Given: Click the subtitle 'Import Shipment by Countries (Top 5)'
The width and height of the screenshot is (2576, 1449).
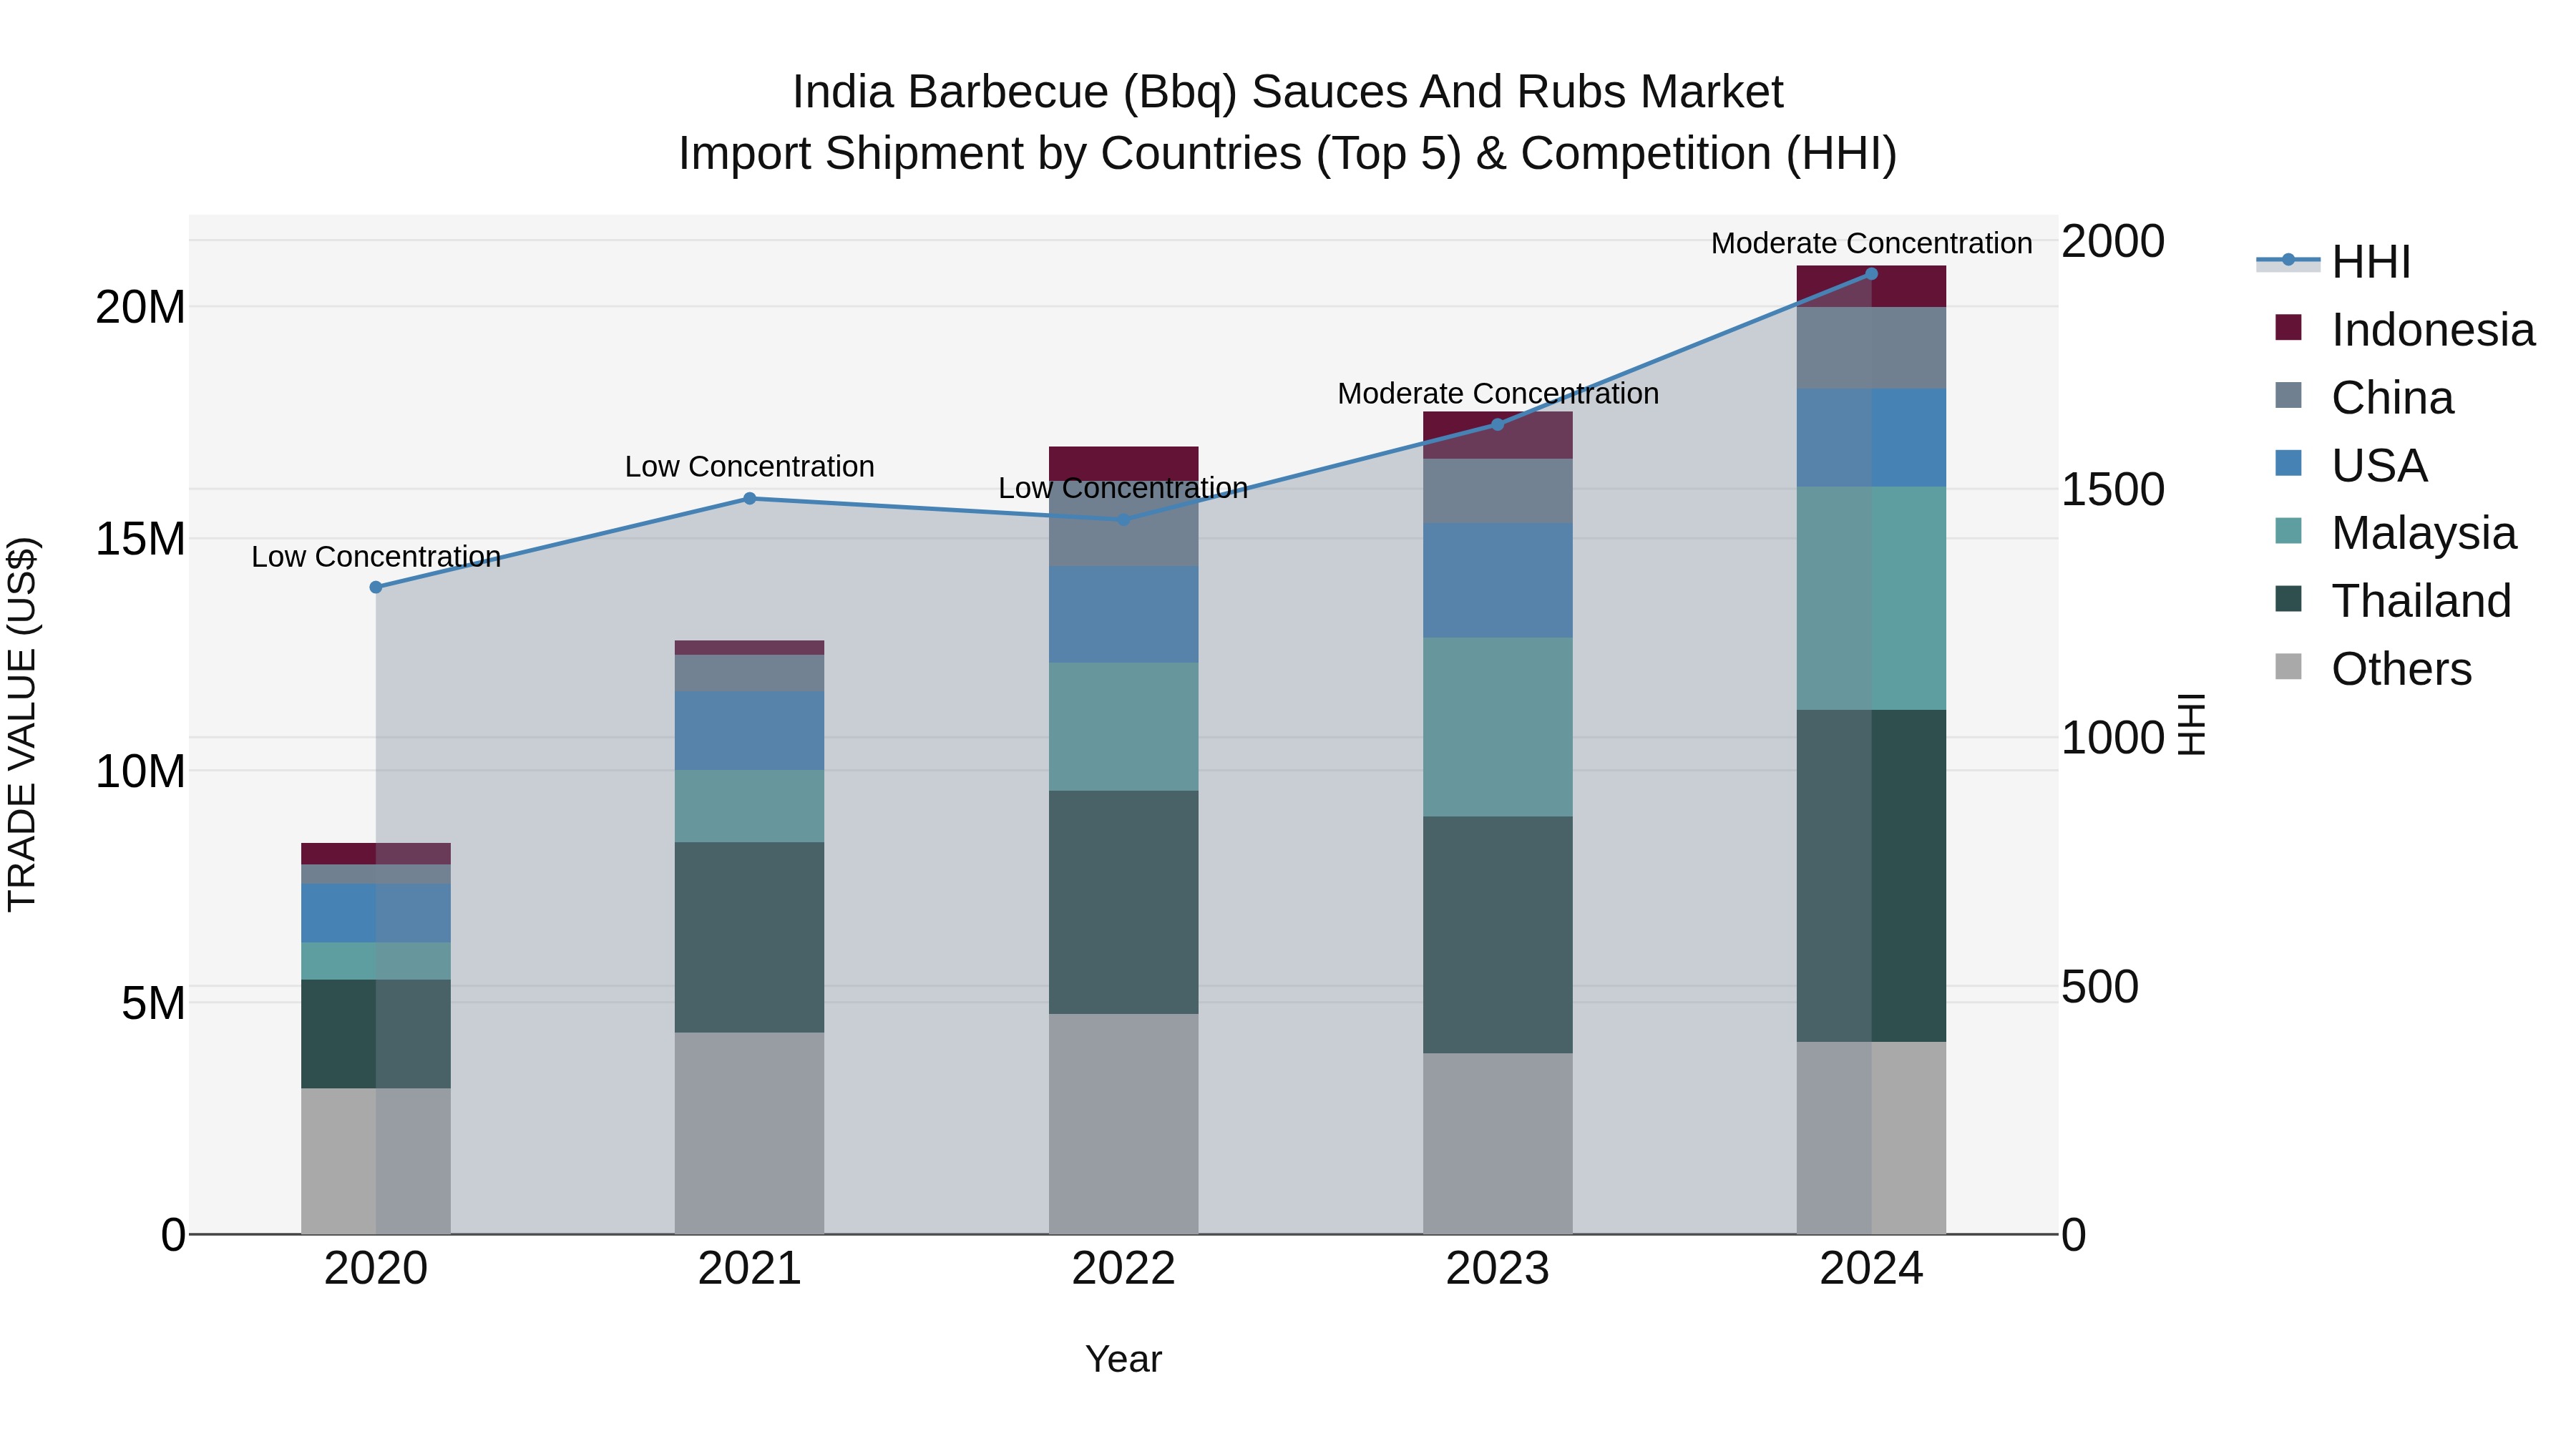Looking at the screenshot, I should [1069, 154].
